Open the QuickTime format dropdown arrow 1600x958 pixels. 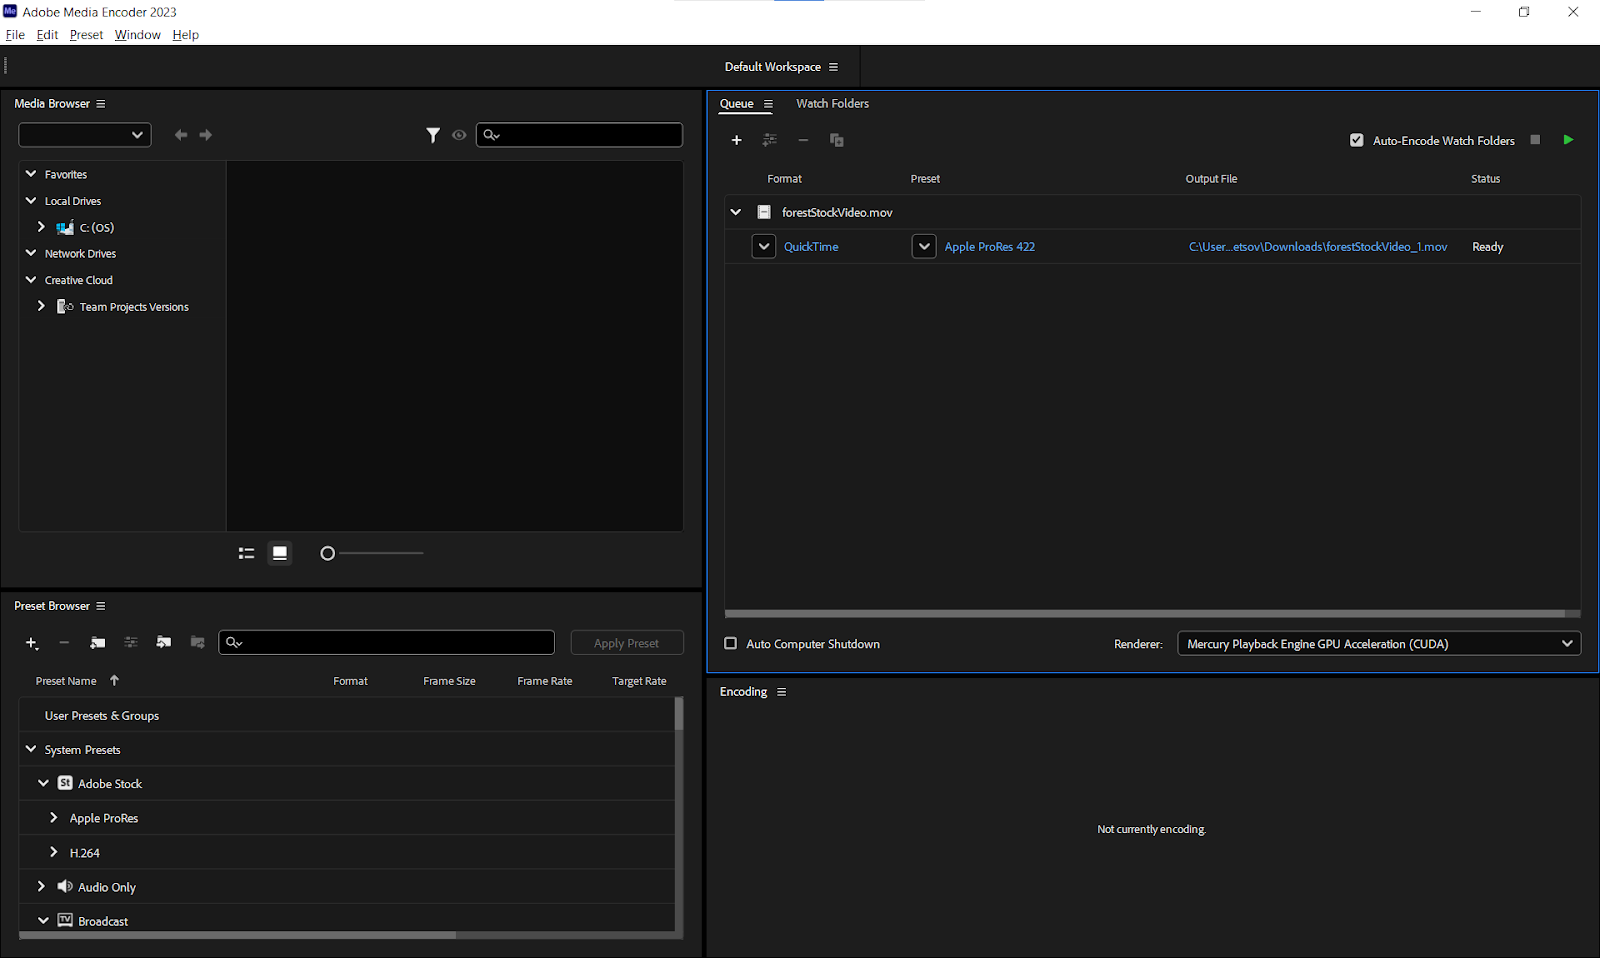coord(764,246)
